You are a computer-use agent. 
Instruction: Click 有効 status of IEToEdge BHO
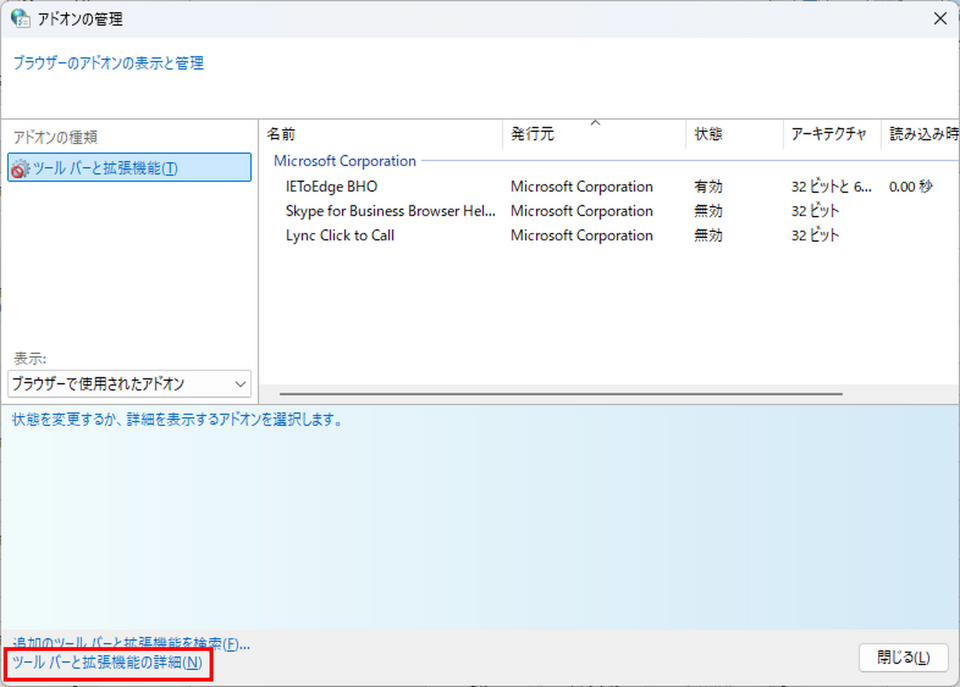pyautogui.click(x=708, y=187)
